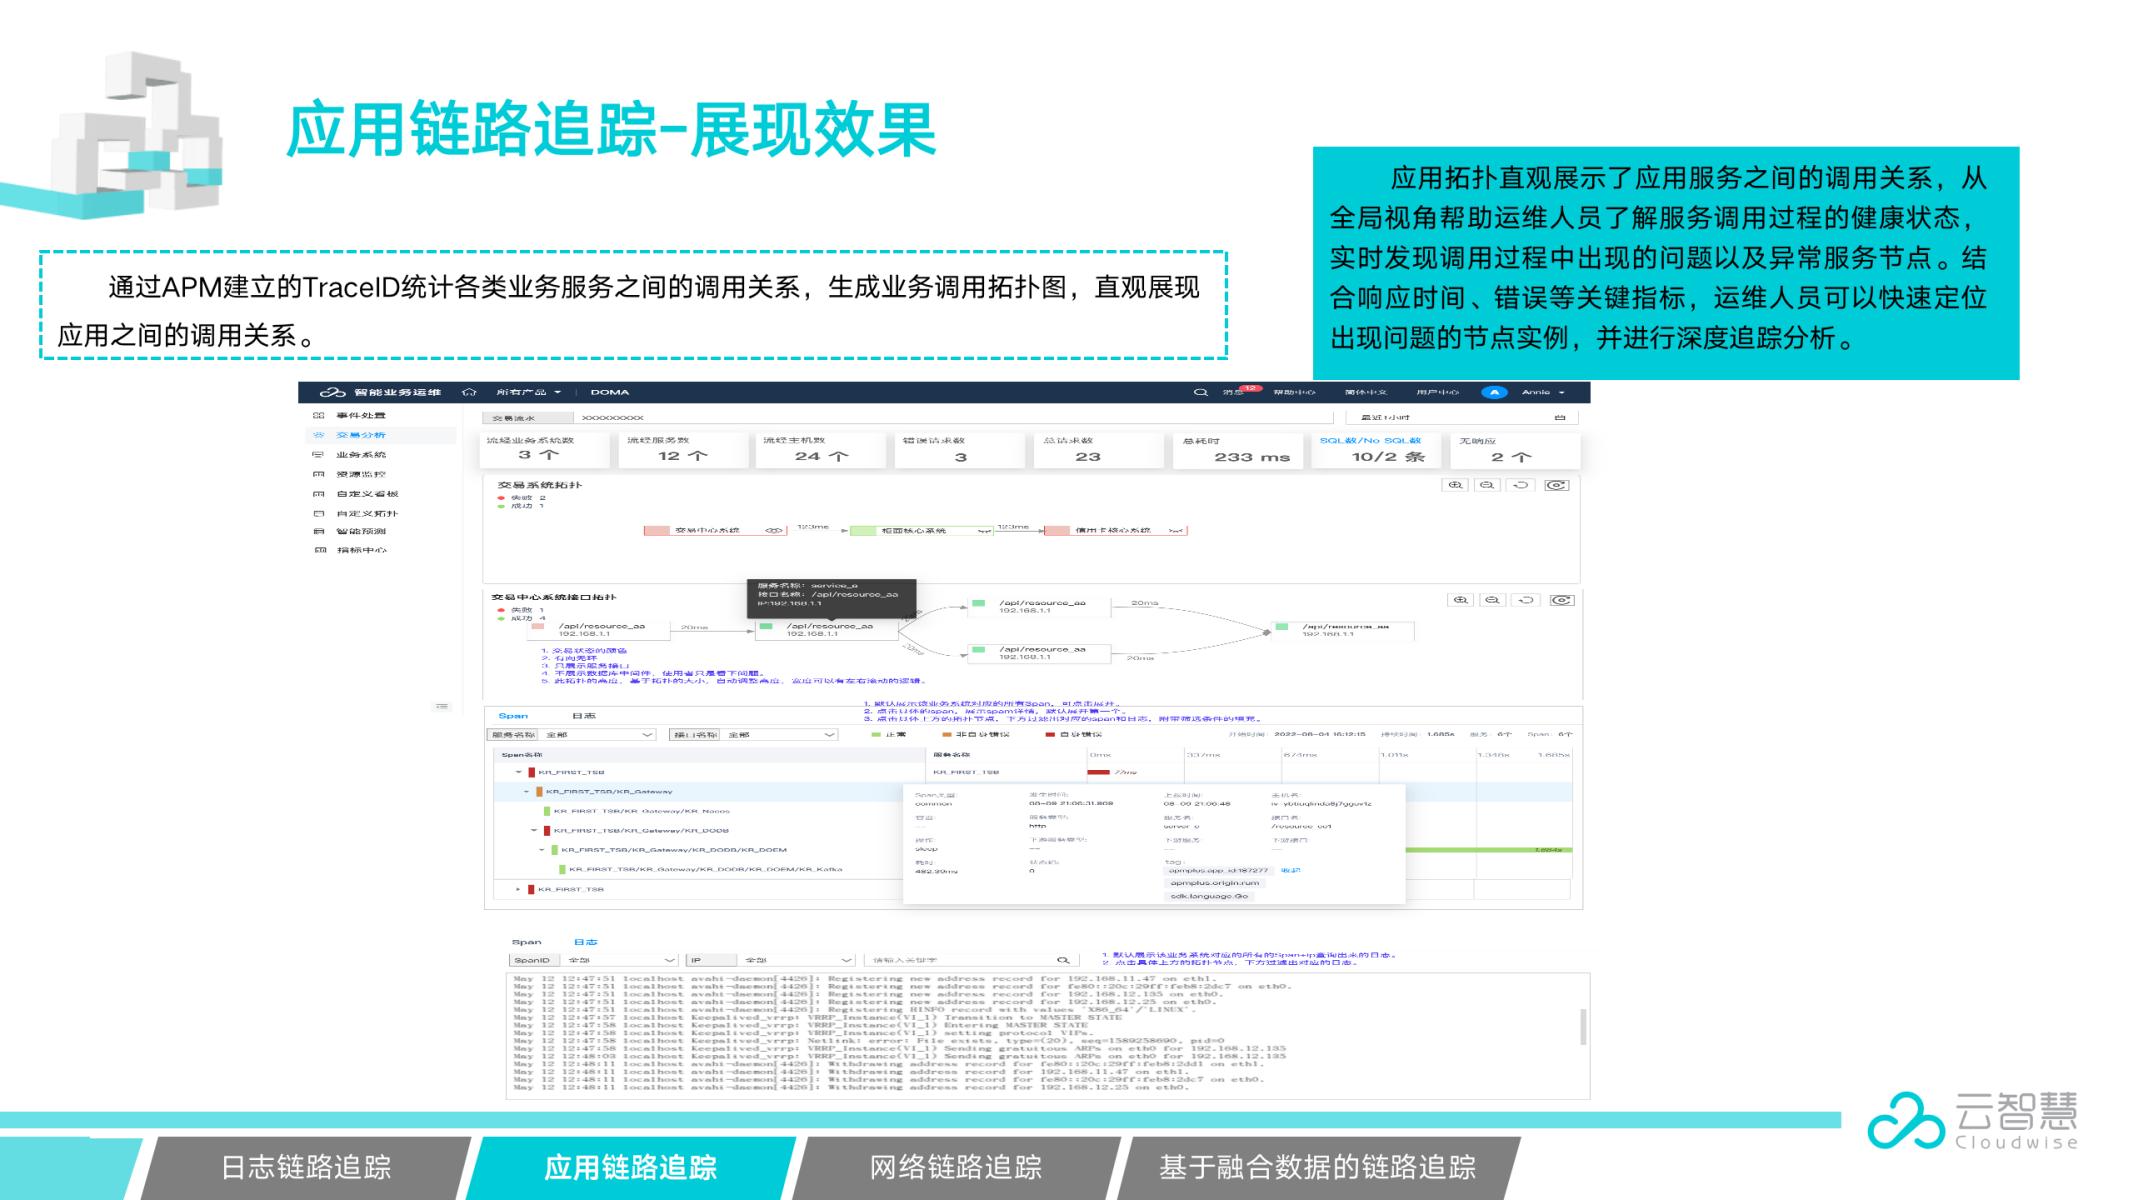The width and height of the screenshot is (2133, 1200).
Task: Select blue 日志 tab above log output
Action: 585,942
